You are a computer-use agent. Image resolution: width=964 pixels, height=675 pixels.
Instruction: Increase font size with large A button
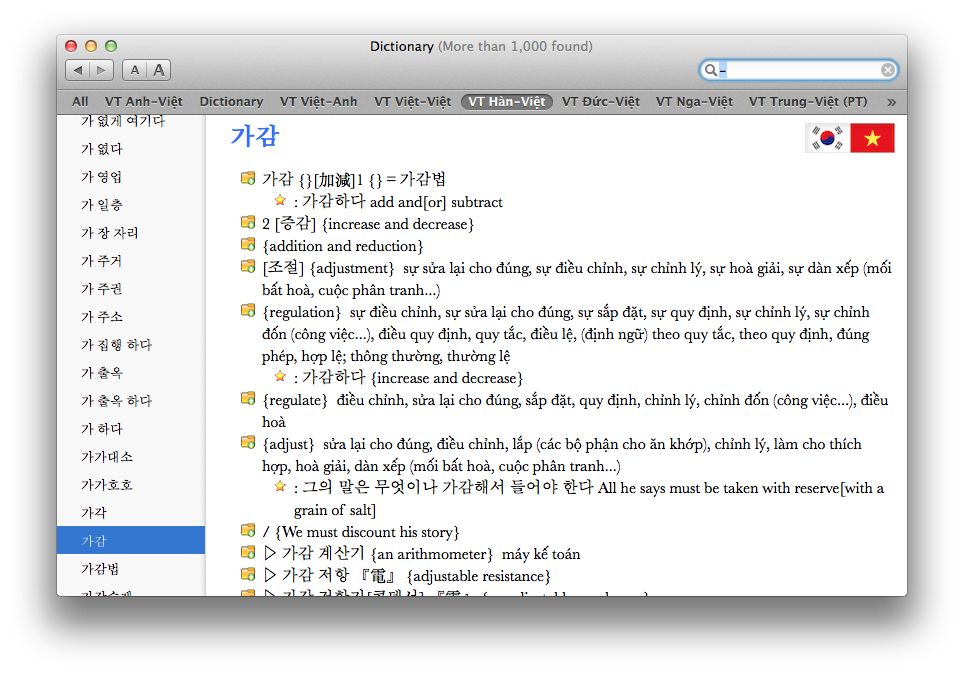point(159,70)
